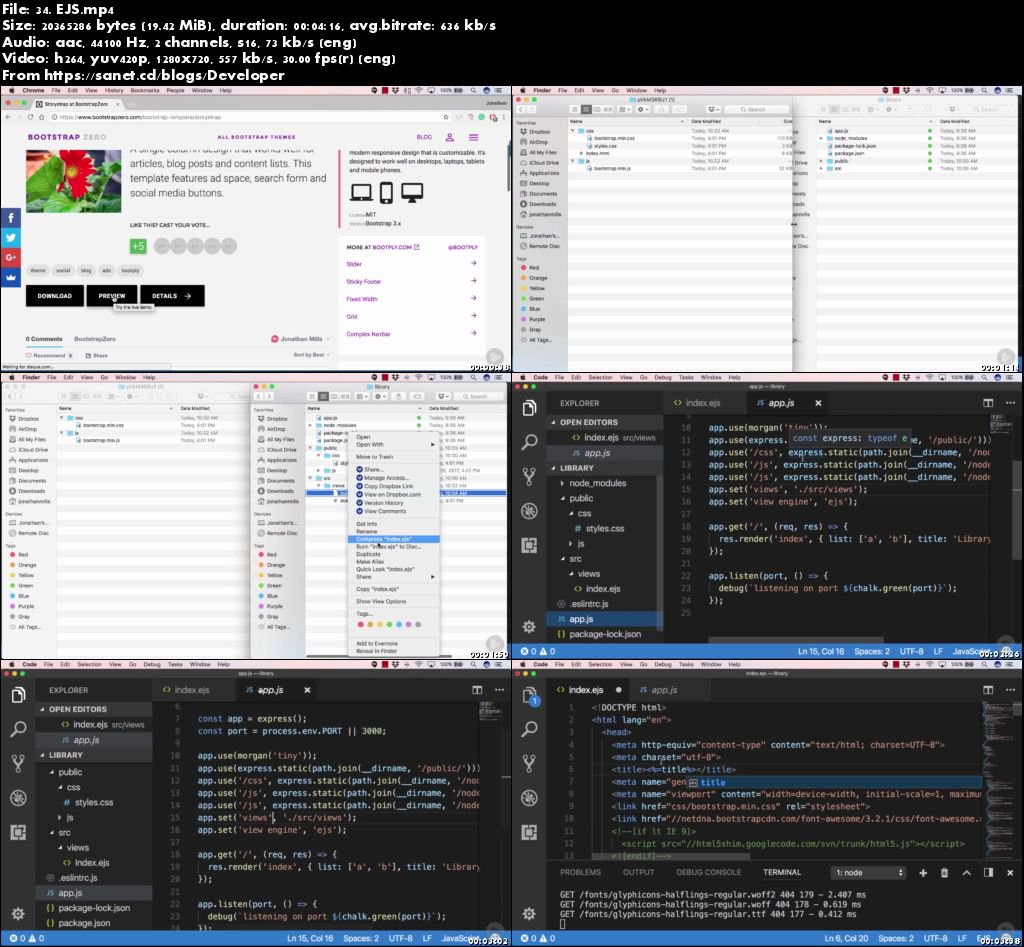
Task: Switch to the DEBUG CONSOLE panel tab
Action: pyautogui.click(x=709, y=873)
